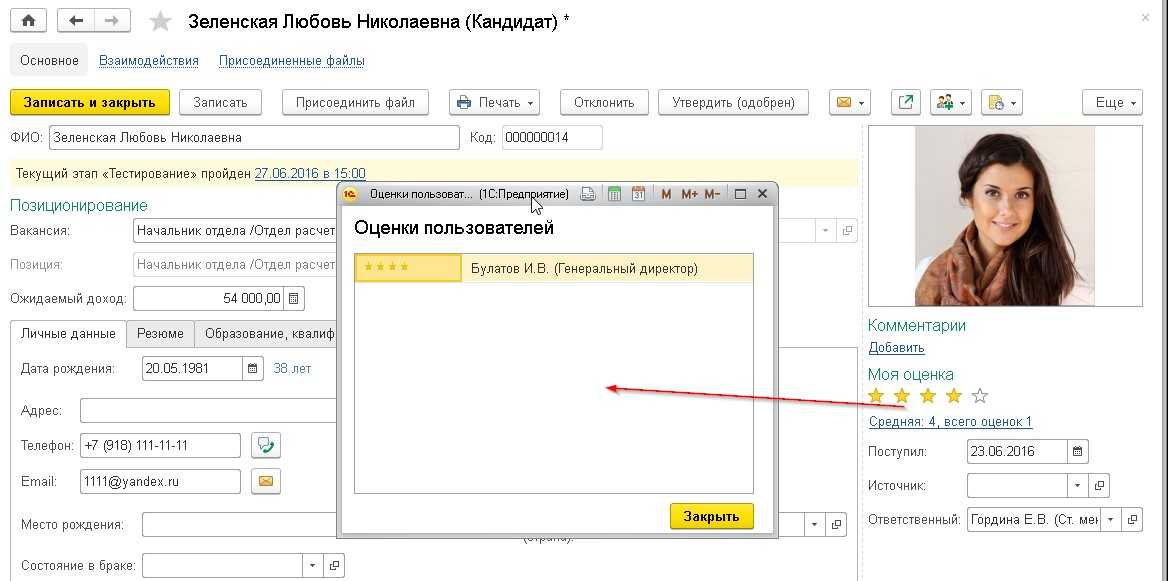Expand the Источник dropdown list

pyautogui.click(x=1077, y=486)
